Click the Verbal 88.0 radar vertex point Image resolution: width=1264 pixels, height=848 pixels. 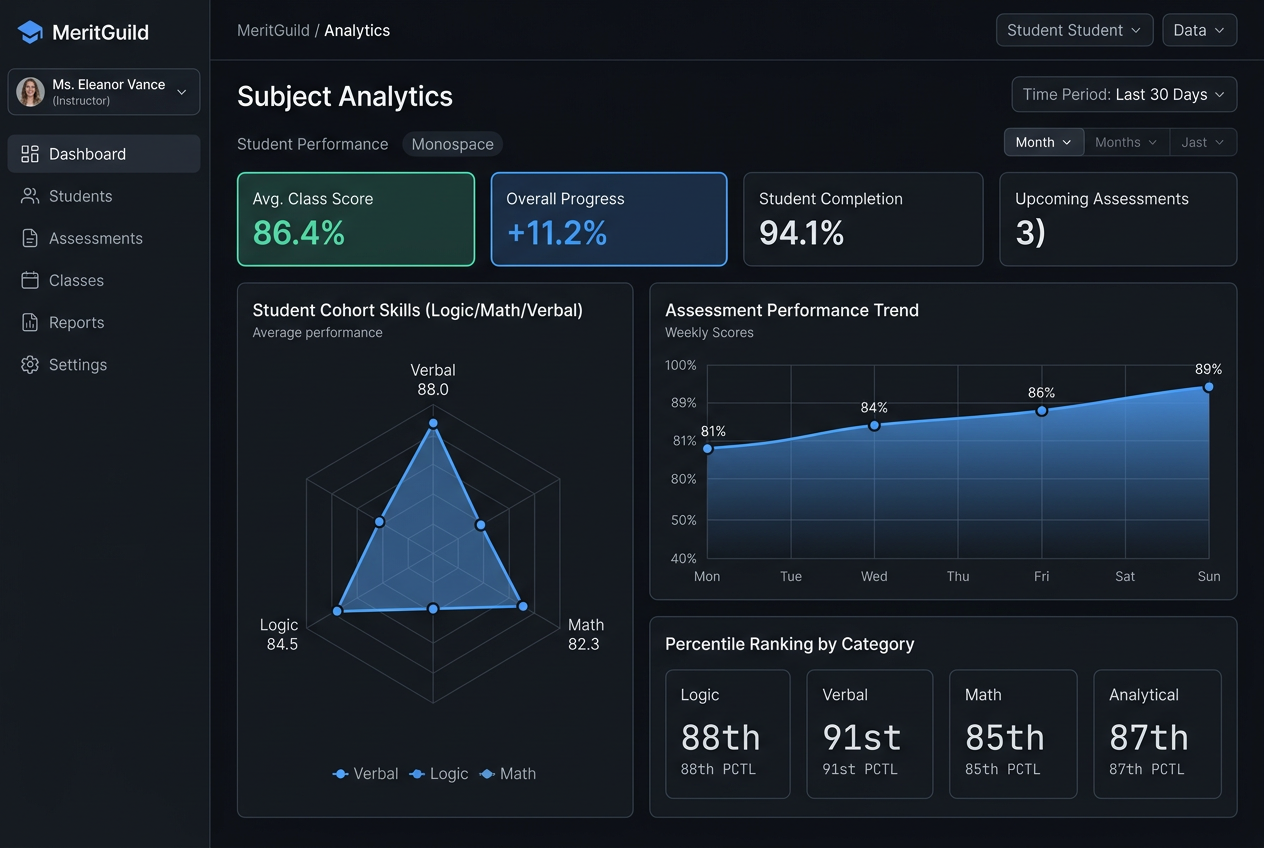[433, 423]
